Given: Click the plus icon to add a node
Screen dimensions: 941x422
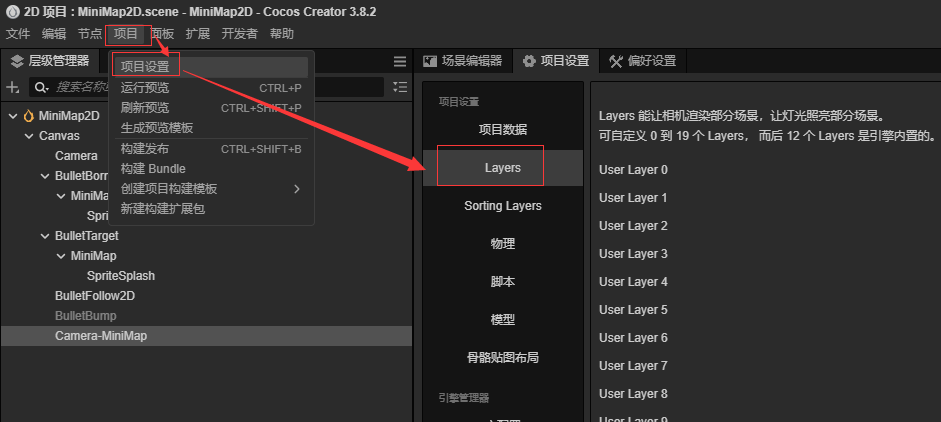Looking at the screenshot, I should click(x=12, y=87).
